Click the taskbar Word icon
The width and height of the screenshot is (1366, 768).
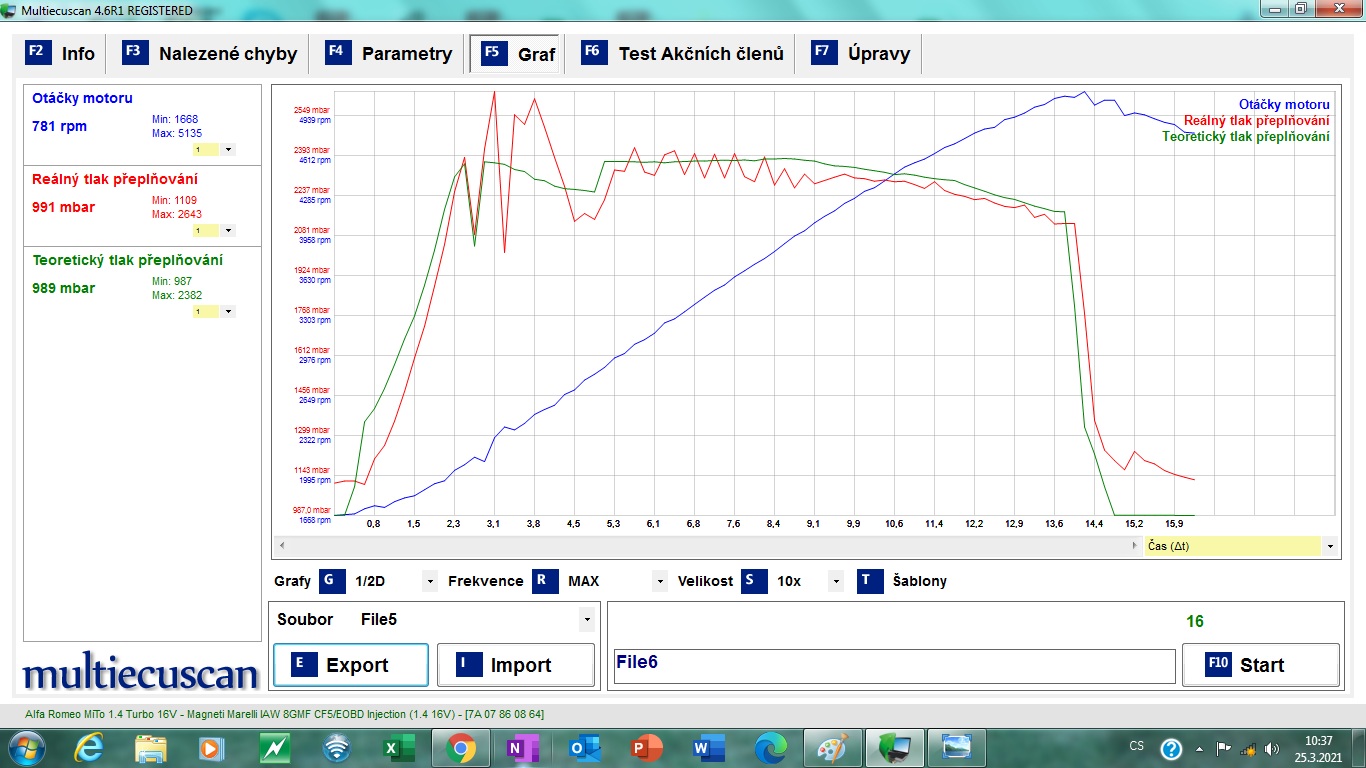708,748
